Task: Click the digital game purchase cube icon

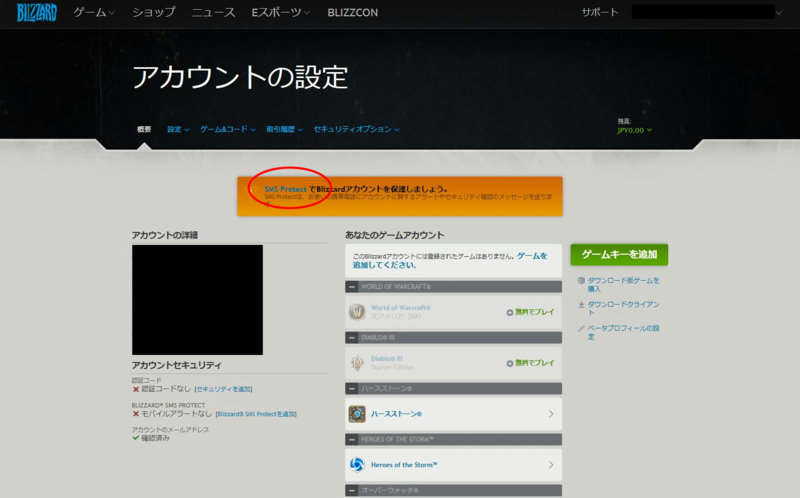Action: coord(580,280)
